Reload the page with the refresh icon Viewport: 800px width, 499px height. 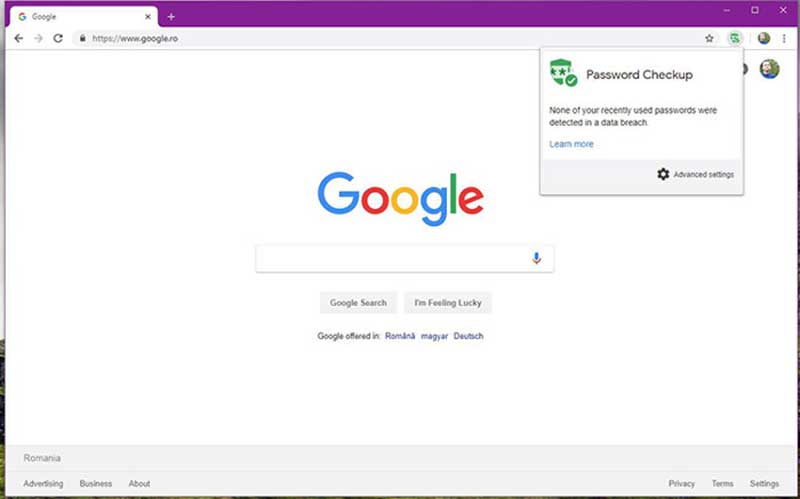[58, 38]
